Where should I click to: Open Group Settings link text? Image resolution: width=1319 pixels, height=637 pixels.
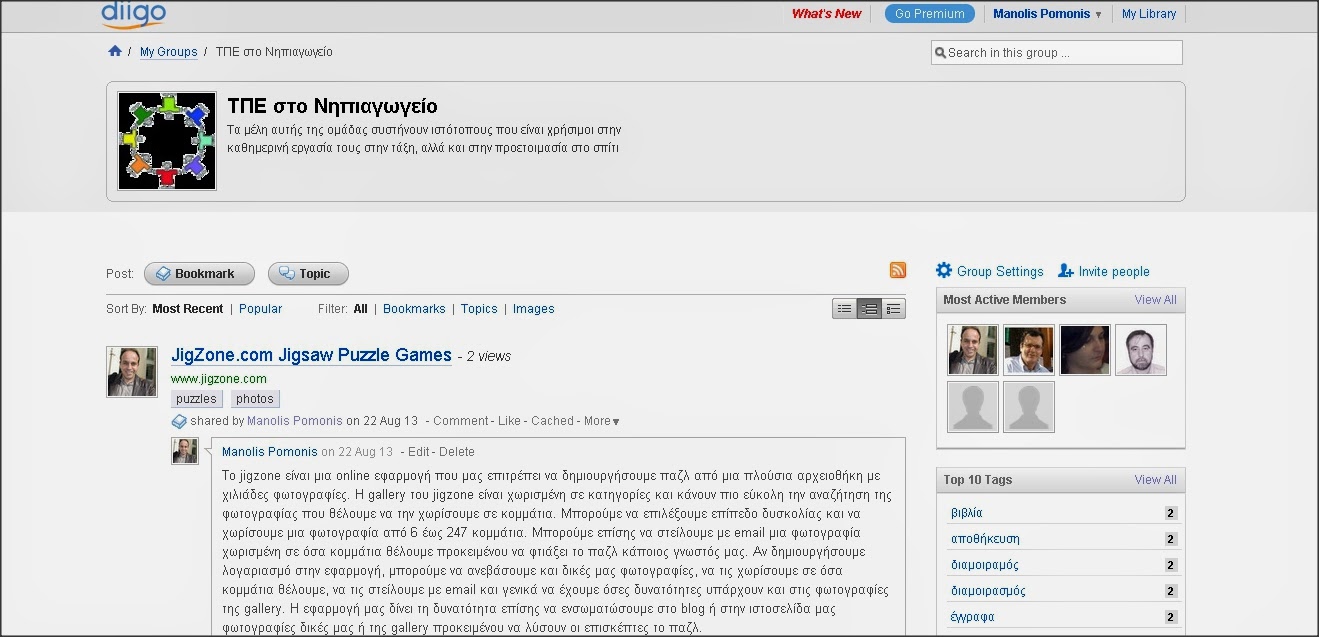pos(1000,271)
